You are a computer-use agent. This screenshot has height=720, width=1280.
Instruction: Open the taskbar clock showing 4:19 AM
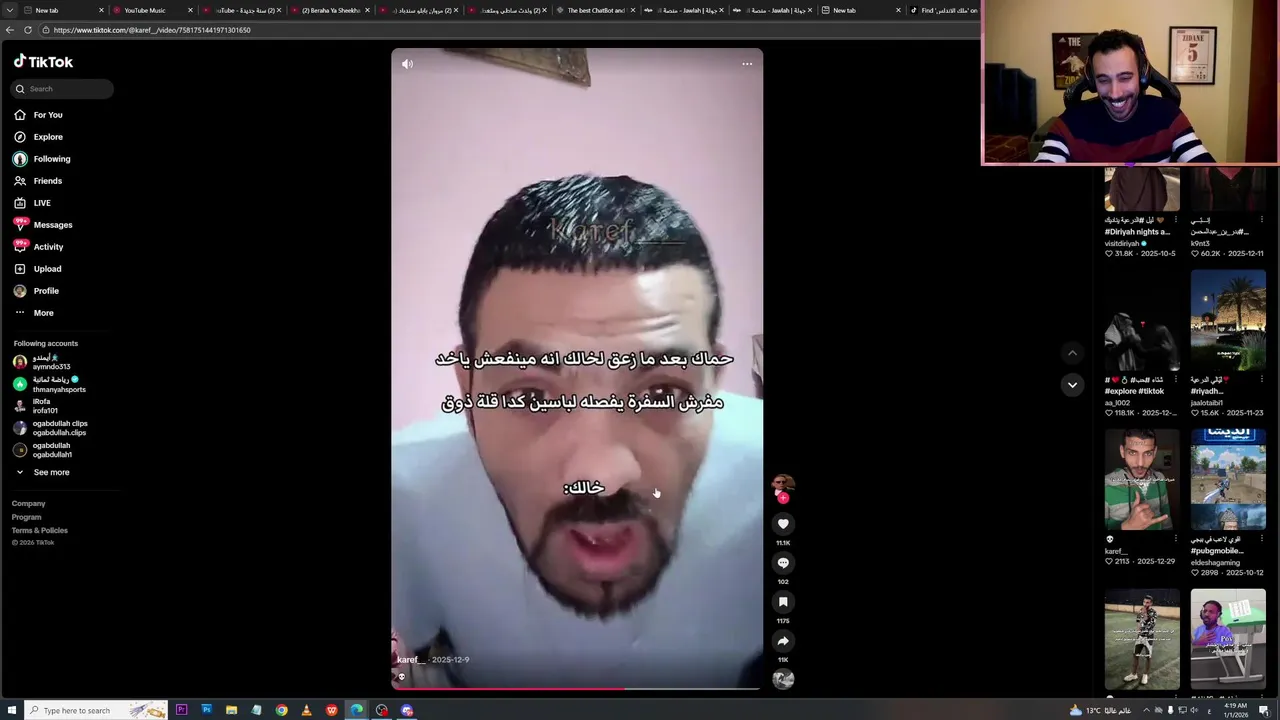[x=1235, y=710]
